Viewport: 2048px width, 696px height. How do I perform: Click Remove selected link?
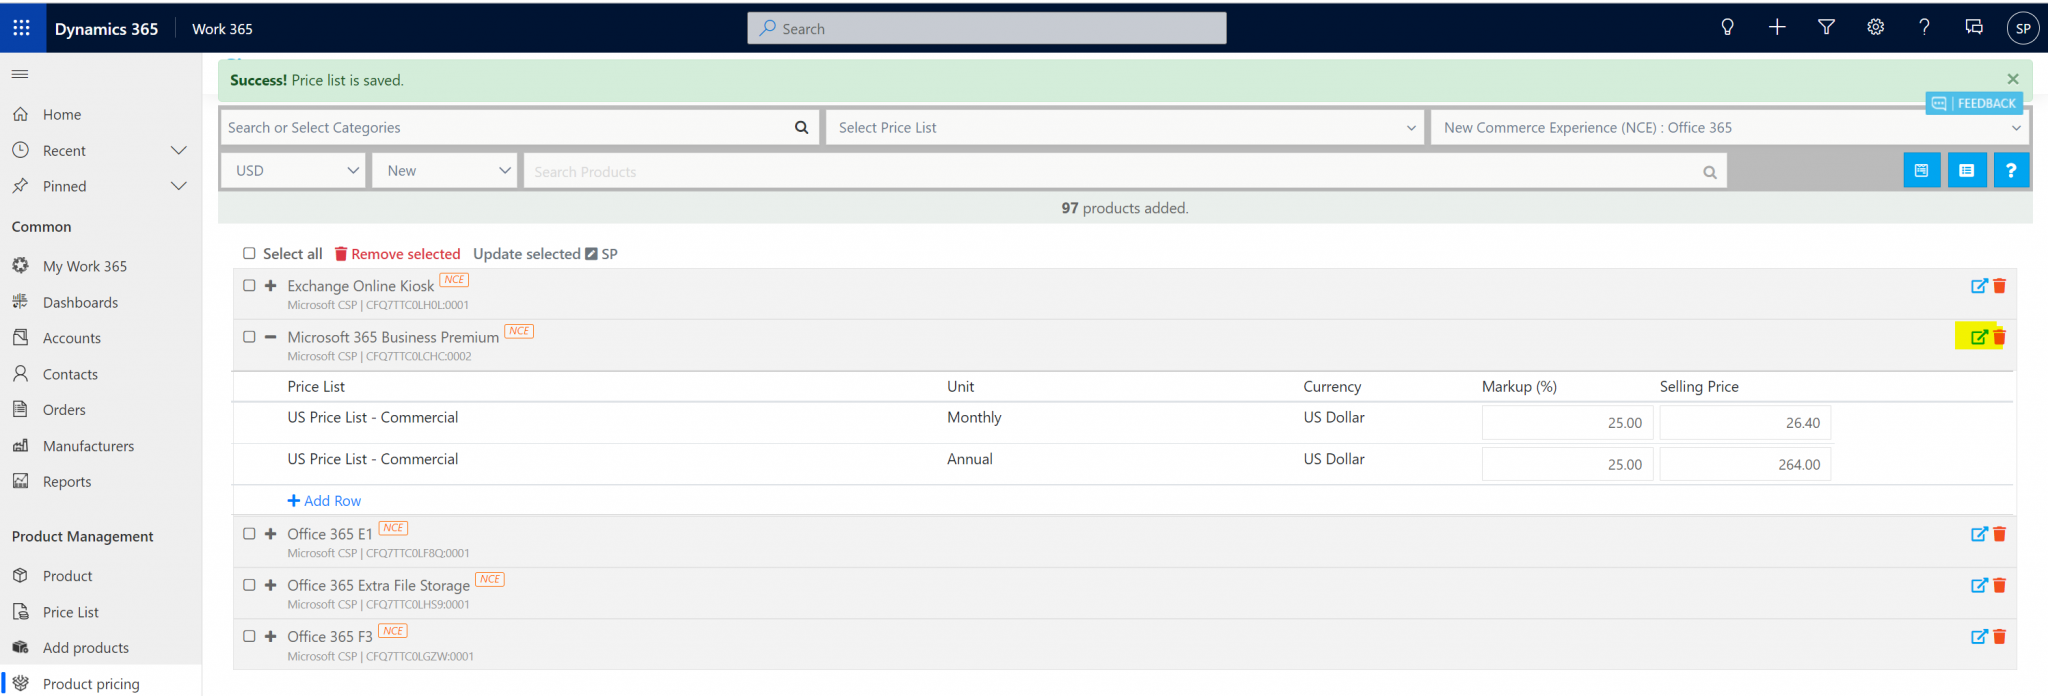coord(397,254)
